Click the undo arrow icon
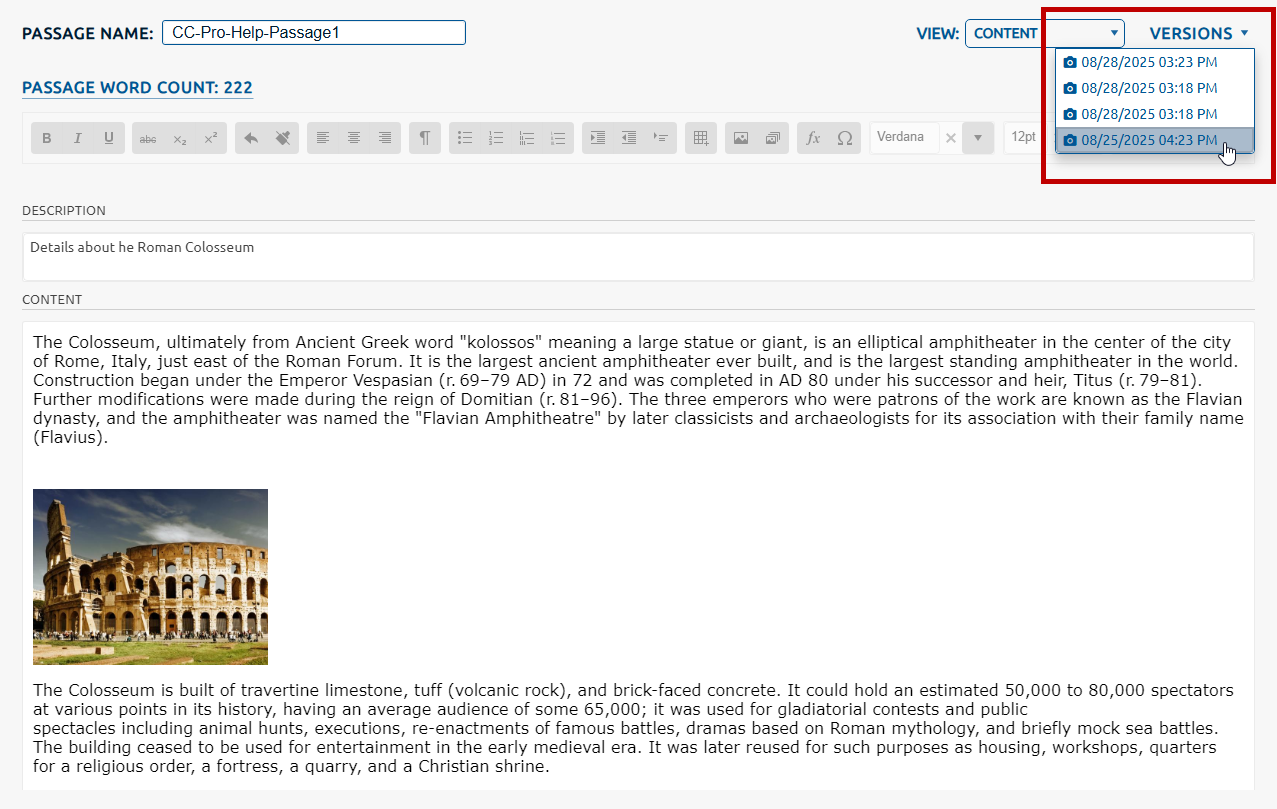Screen dimensions: 1277x809 coord(251,138)
